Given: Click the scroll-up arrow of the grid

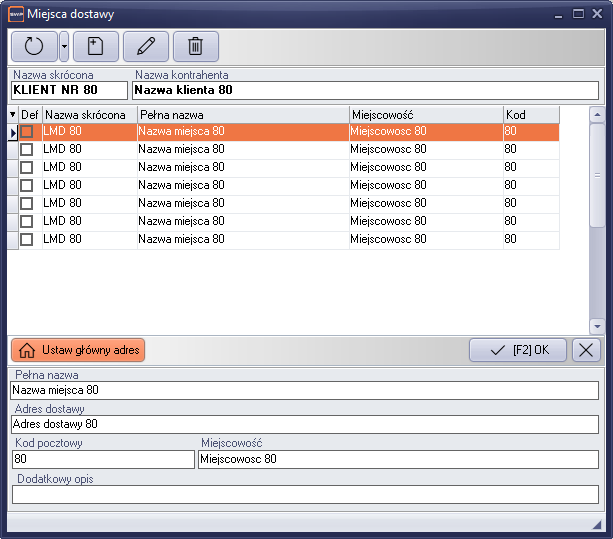Looking at the screenshot, I should (597, 114).
